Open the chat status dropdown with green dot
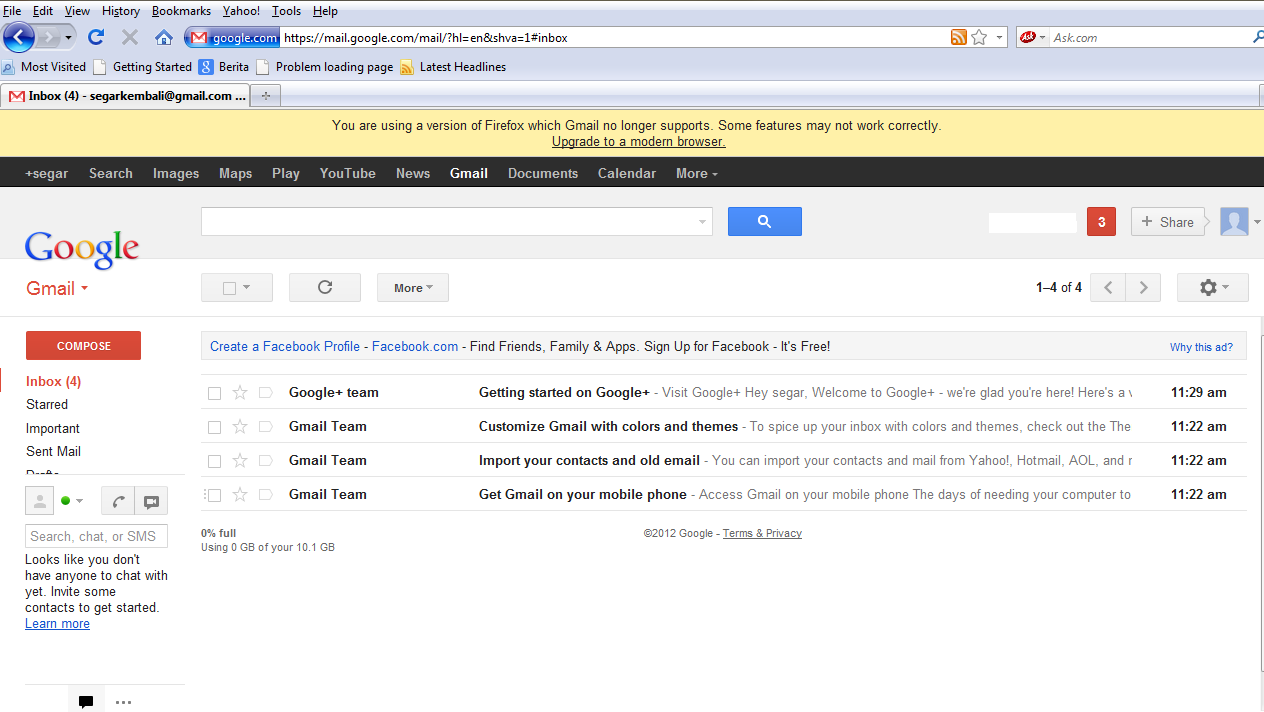Screen dimensions: 1264x712 (72, 501)
